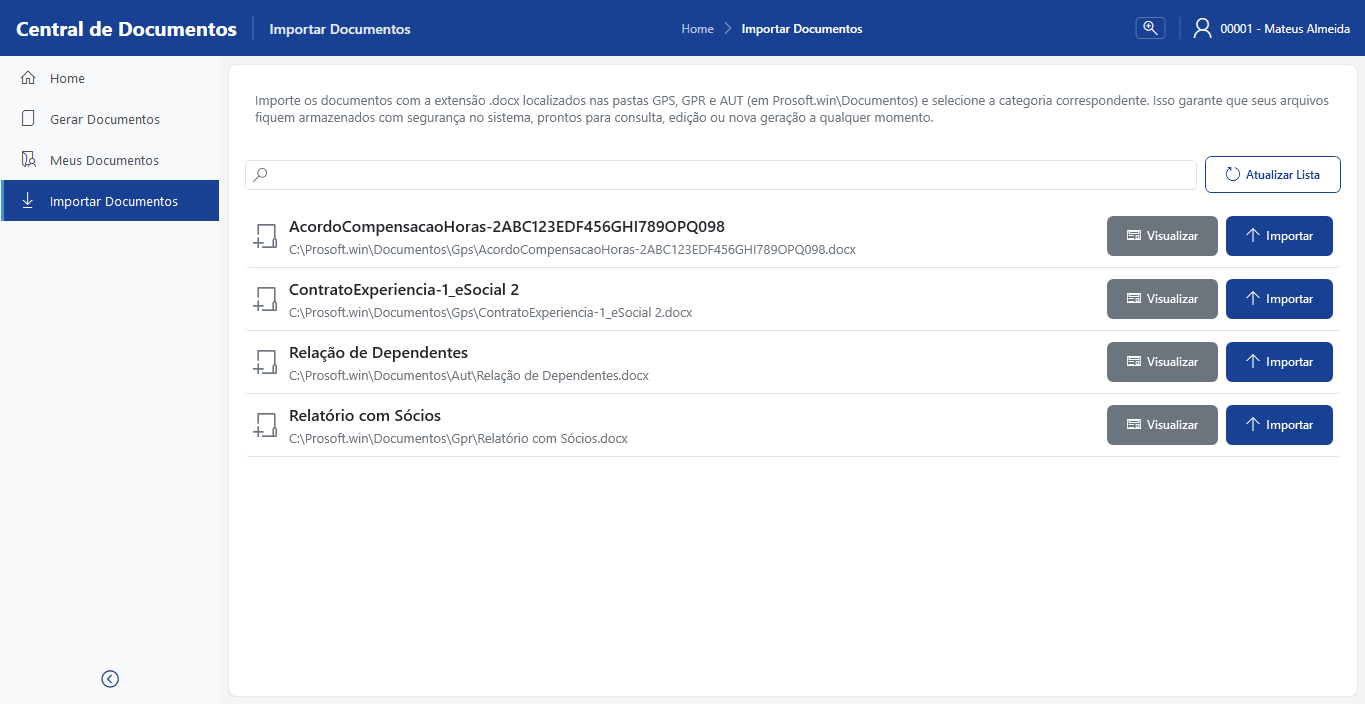Screen dimensions: 1365x704
Task: Click the title Relação de Dependentes
Action: pyautogui.click(x=378, y=352)
